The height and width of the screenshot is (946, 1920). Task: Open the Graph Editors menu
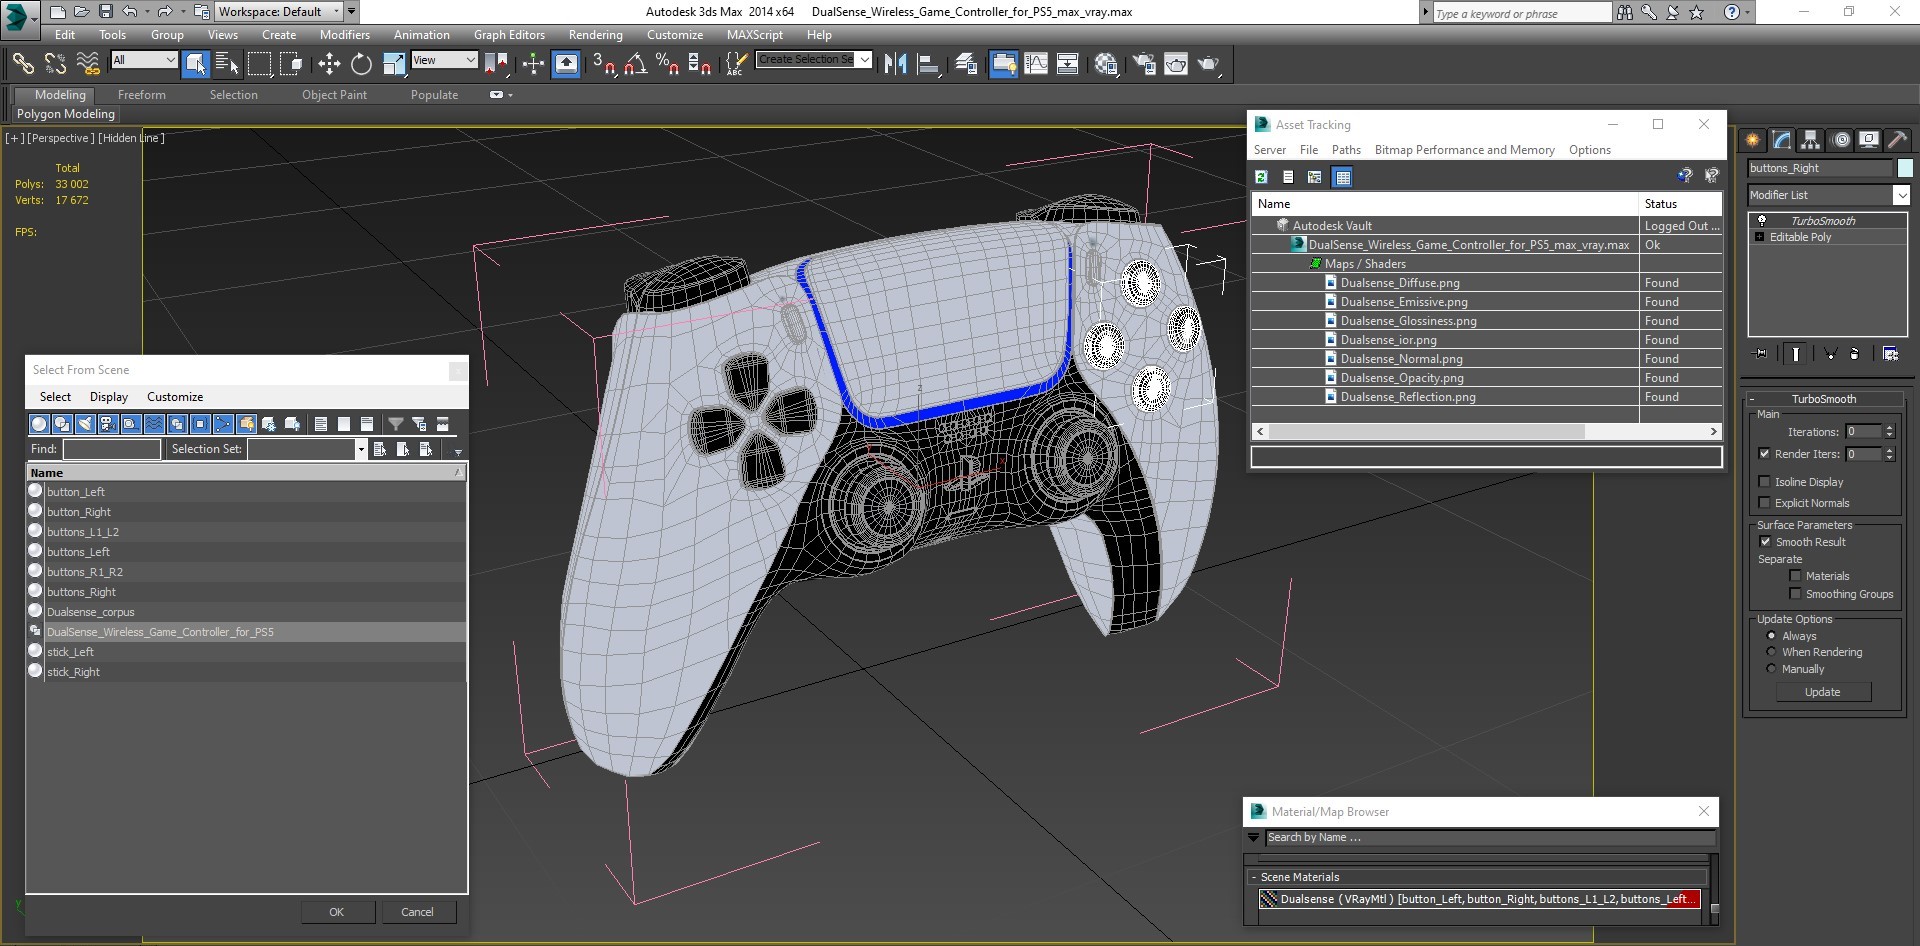click(509, 35)
